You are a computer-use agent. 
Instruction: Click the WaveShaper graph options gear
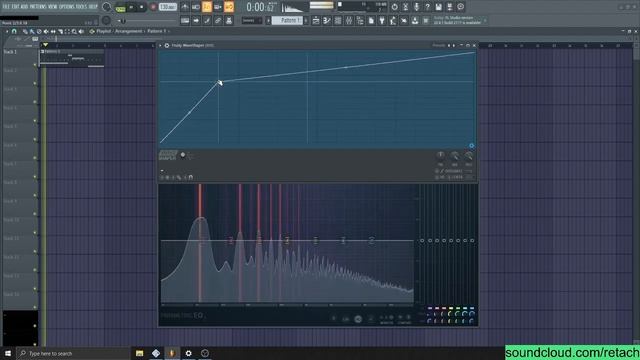(471, 146)
